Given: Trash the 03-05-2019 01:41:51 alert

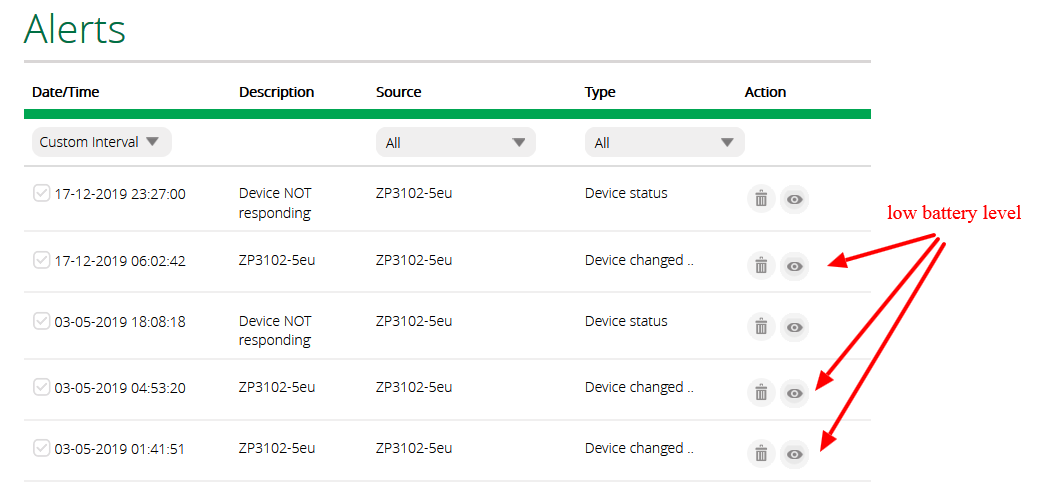Looking at the screenshot, I should tap(761, 454).
